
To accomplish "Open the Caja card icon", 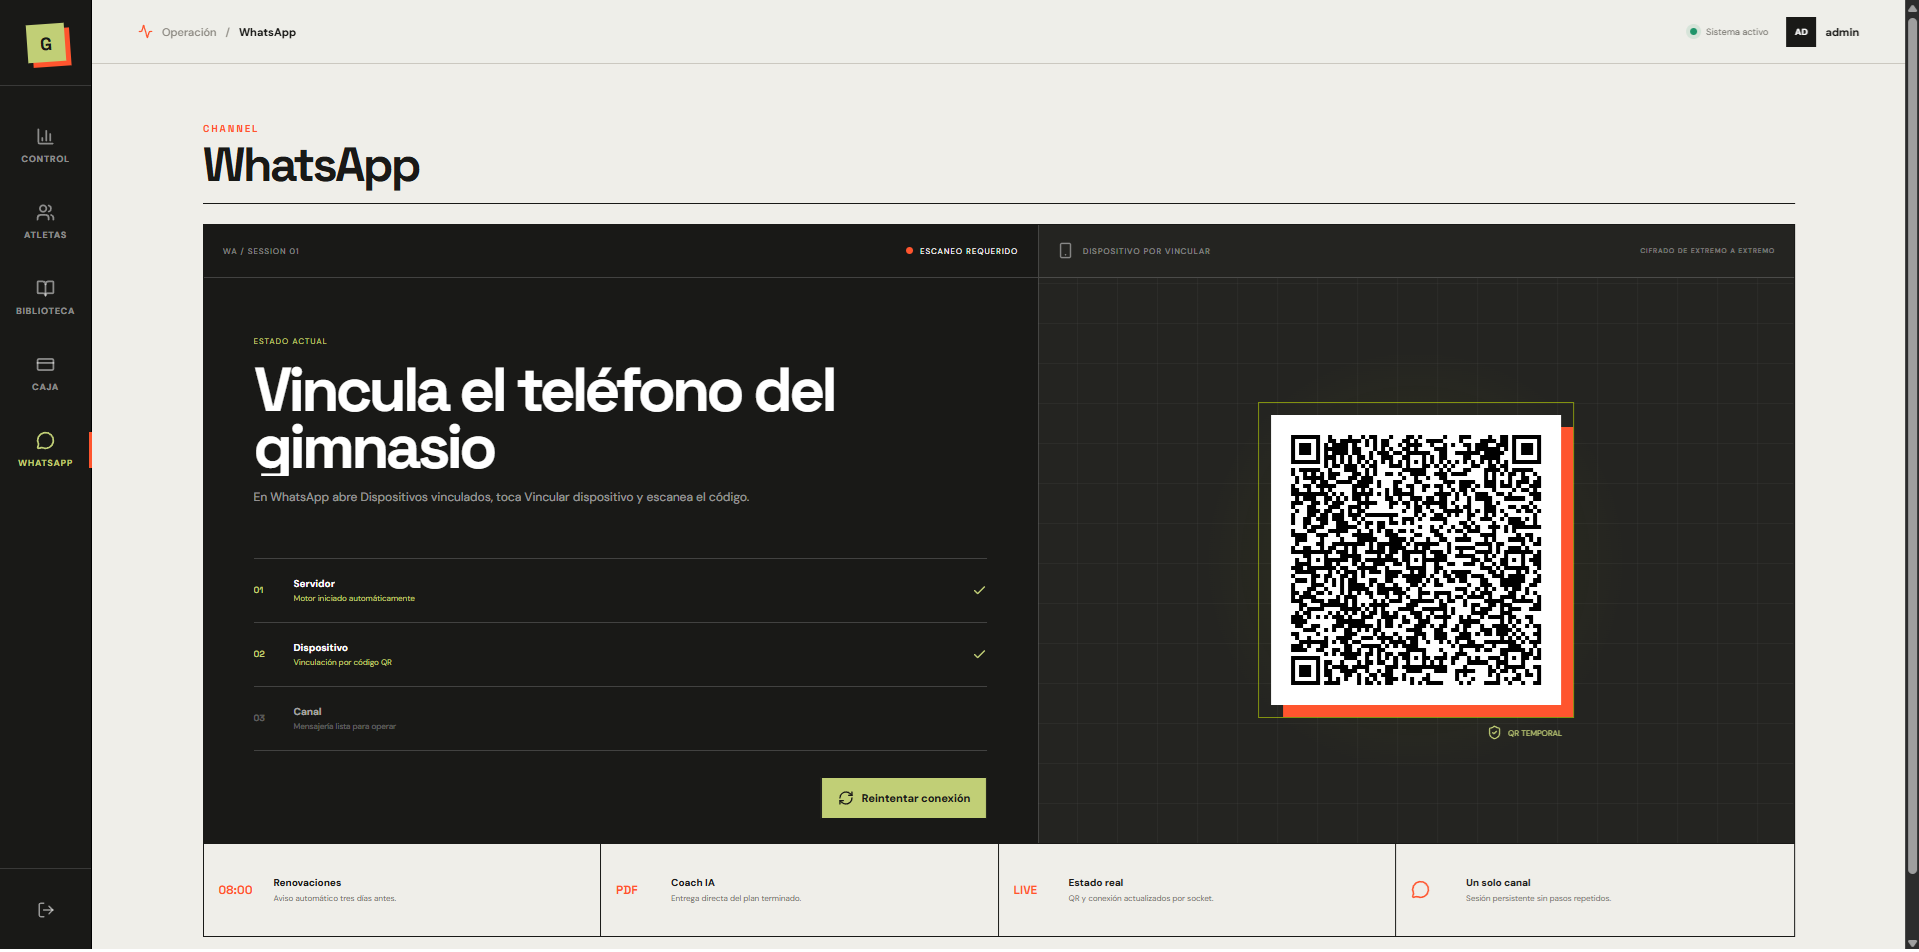I will [x=45, y=364].
